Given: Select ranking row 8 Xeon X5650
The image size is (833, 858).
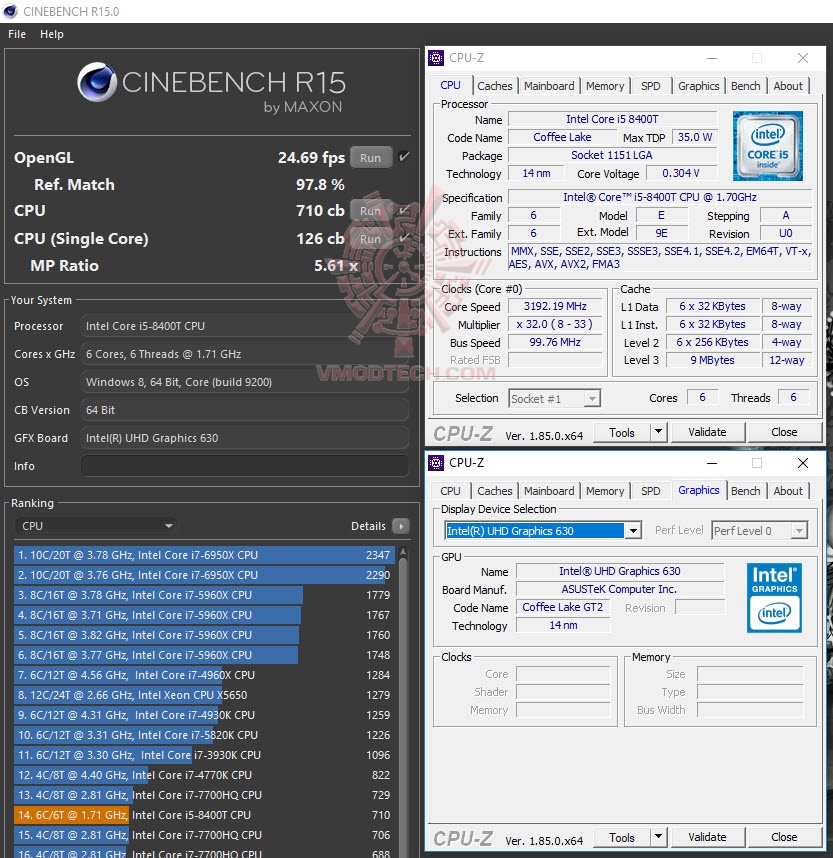Looking at the screenshot, I should click(x=204, y=695).
